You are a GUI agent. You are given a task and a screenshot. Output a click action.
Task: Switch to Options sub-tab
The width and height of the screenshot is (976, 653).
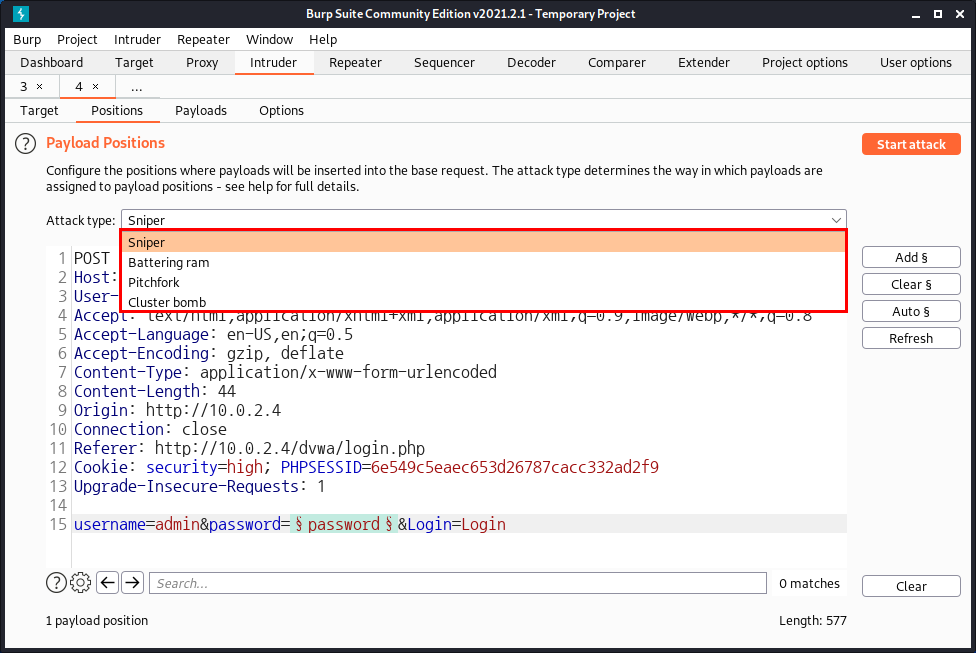[281, 111]
